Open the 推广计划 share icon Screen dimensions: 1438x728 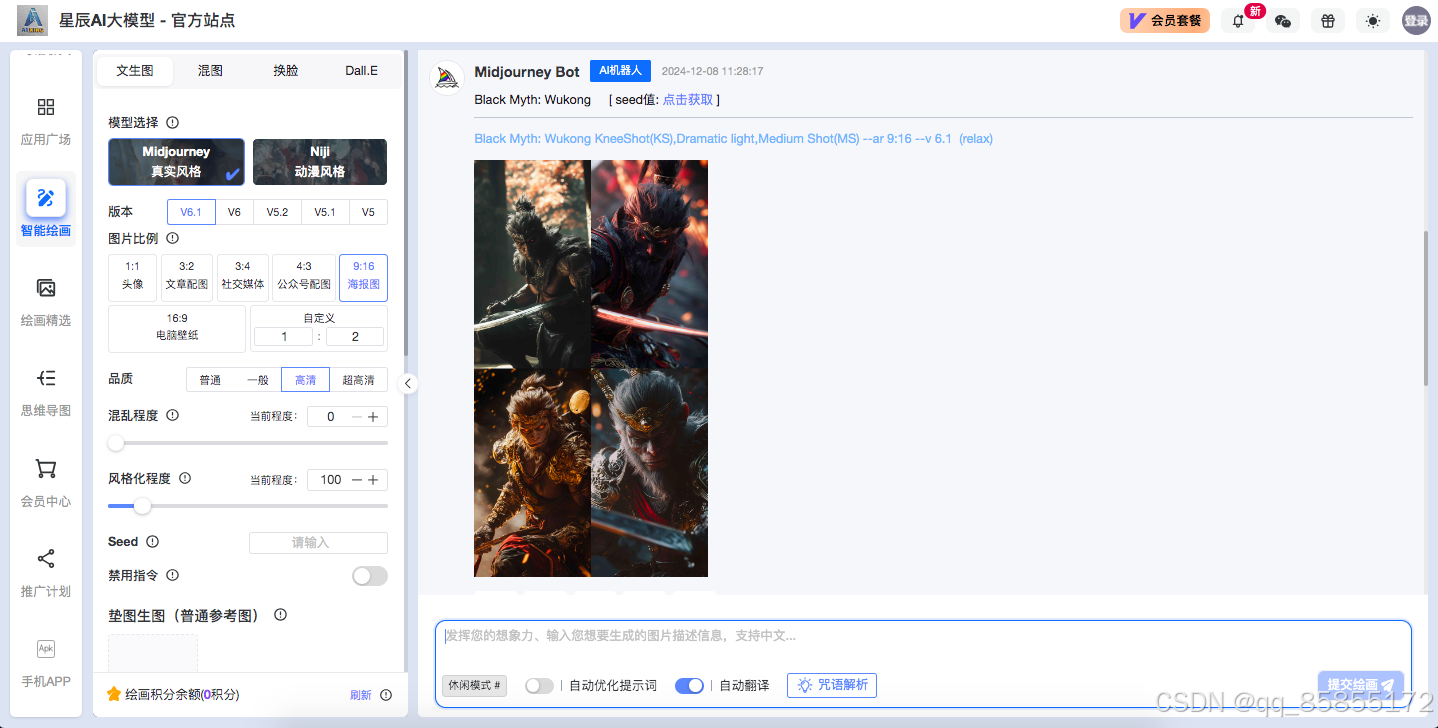coord(46,559)
